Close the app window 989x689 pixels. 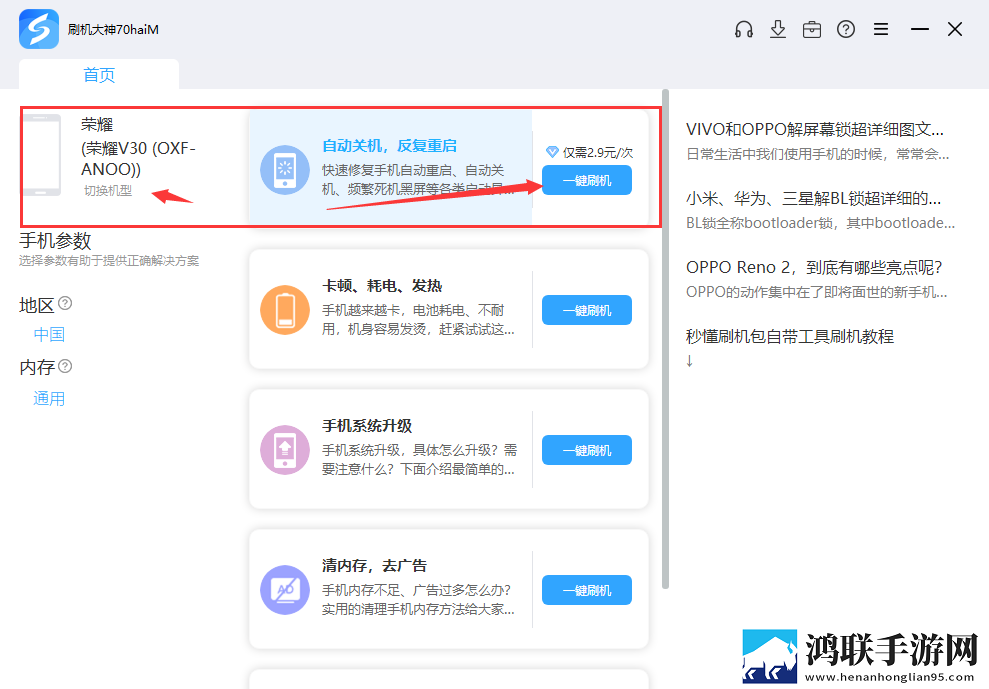[955, 29]
